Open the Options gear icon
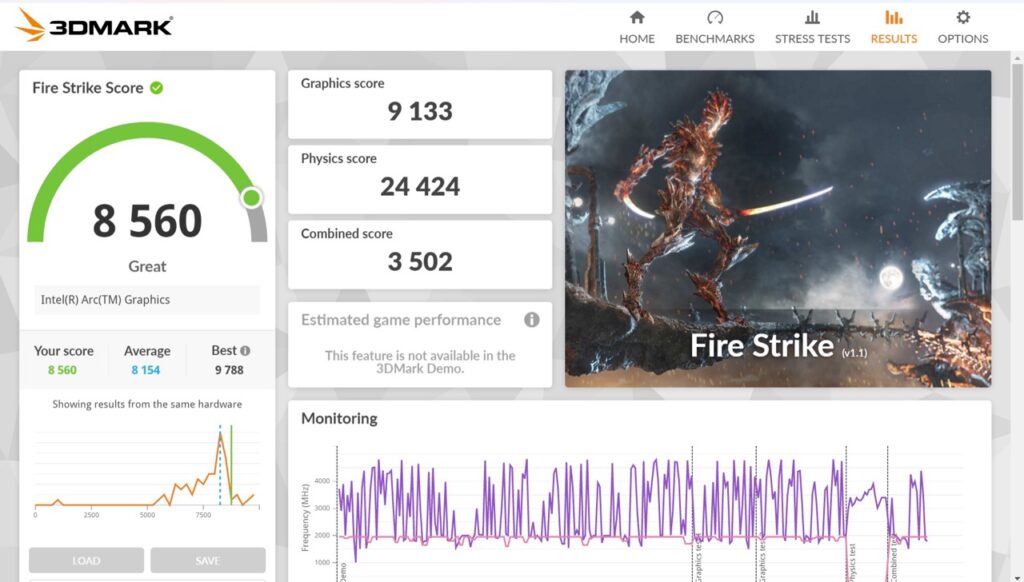The width and height of the screenshot is (1024, 582). pos(962,17)
